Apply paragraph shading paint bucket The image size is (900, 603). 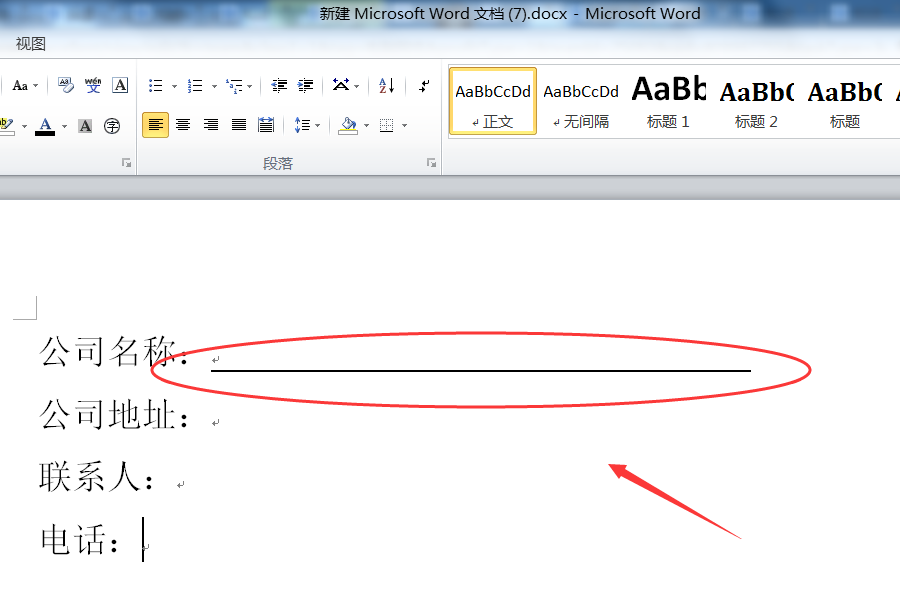click(348, 125)
